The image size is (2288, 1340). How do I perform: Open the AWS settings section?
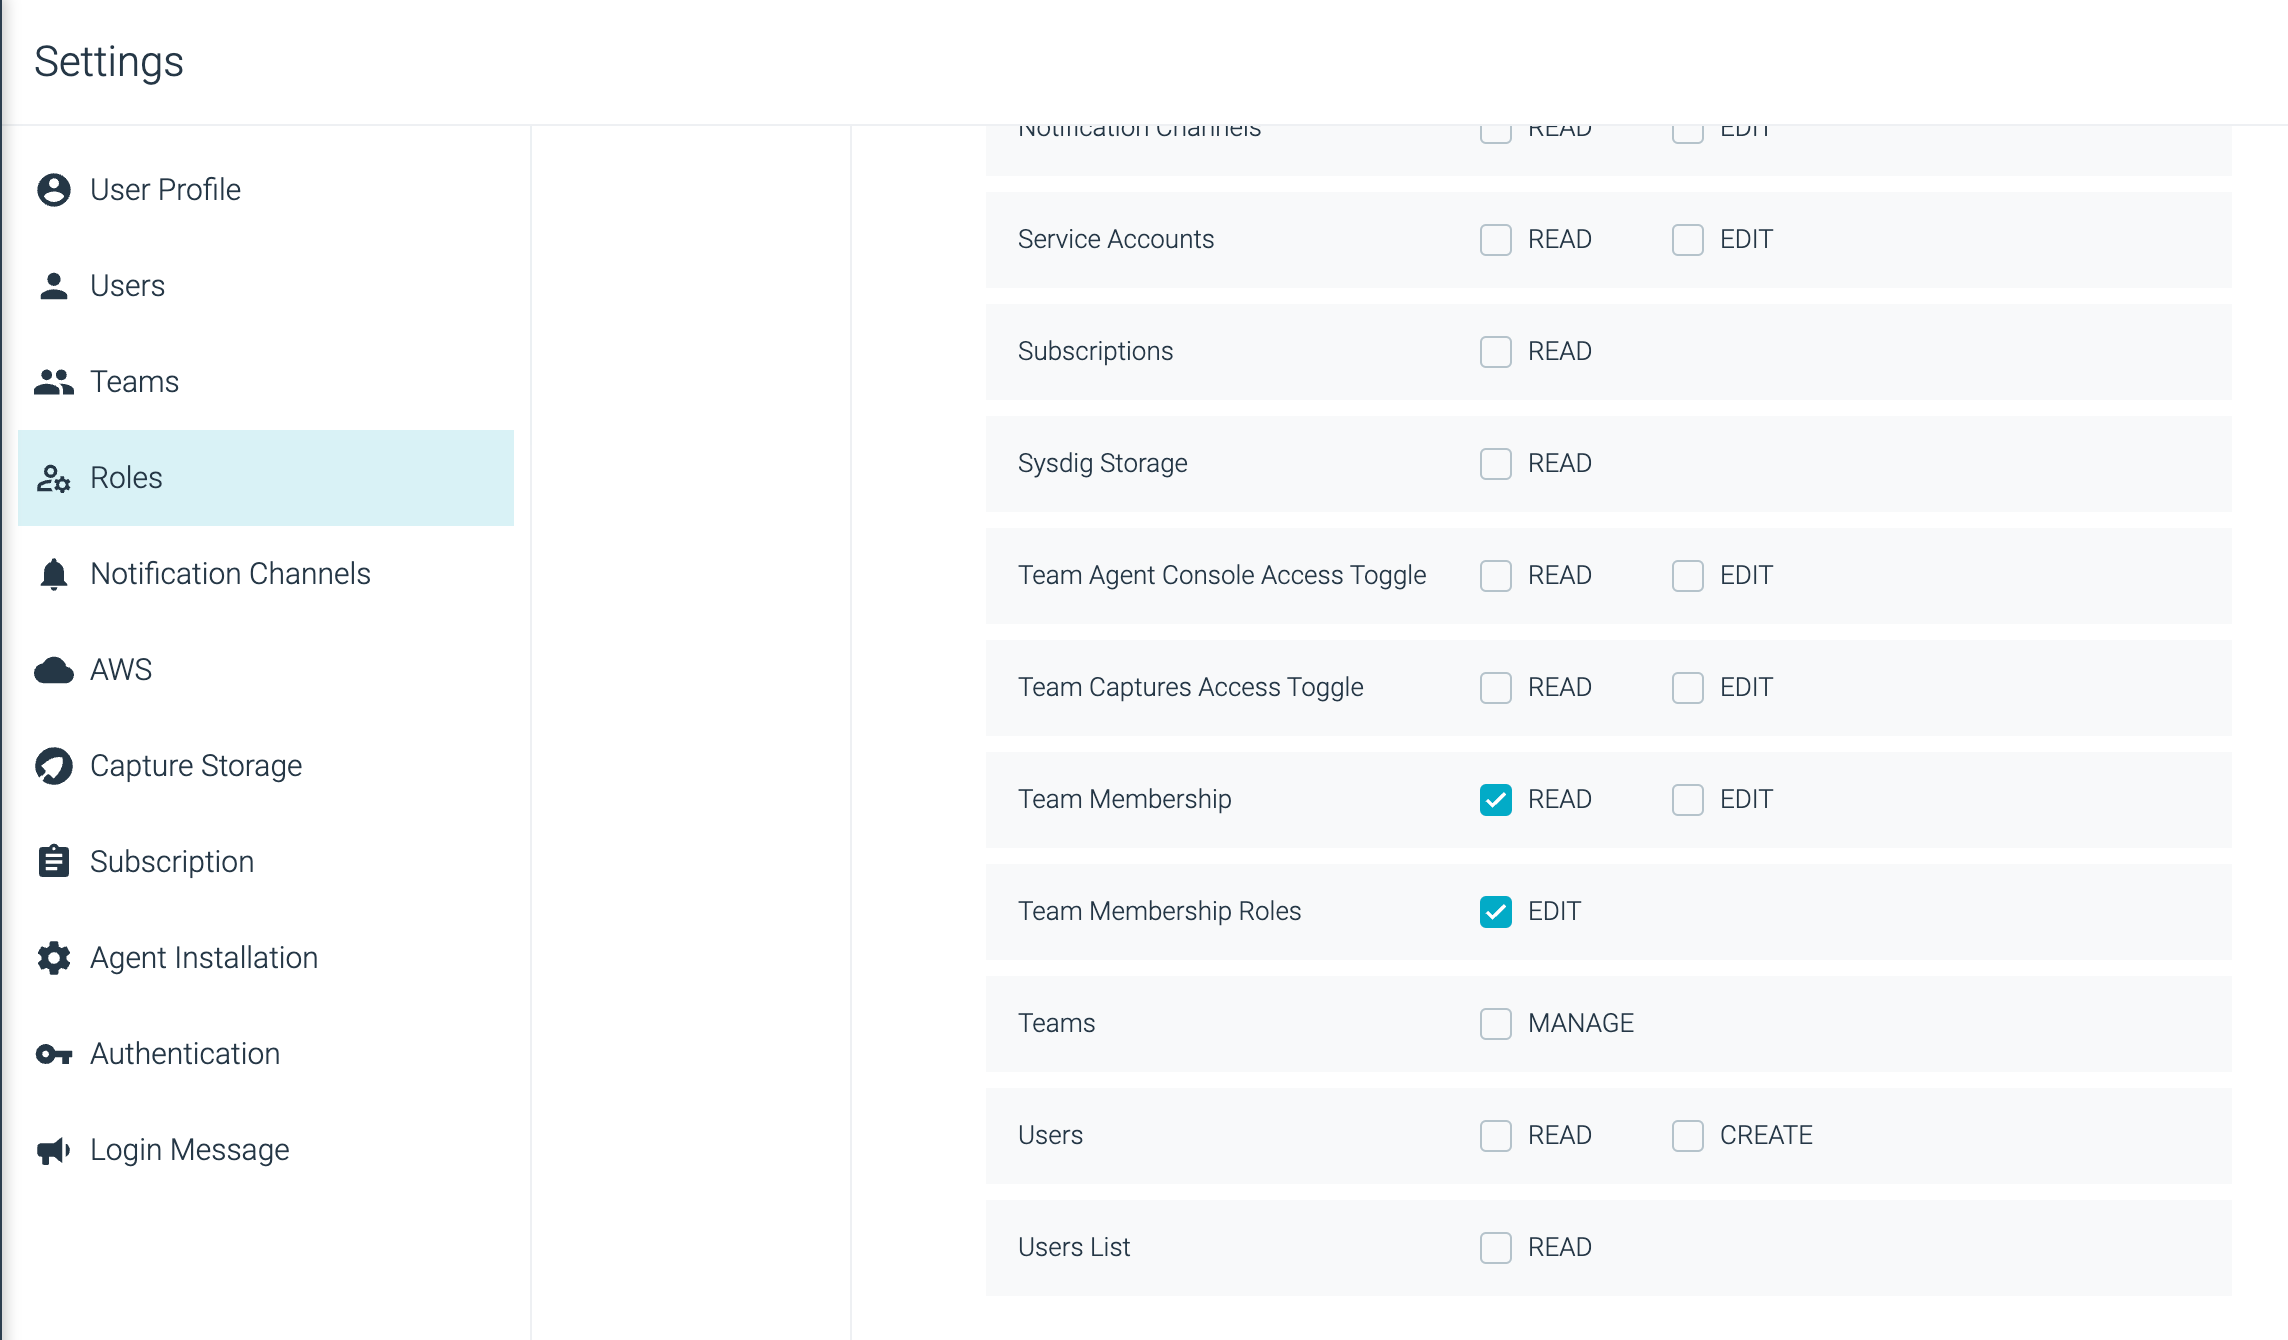[x=266, y=670]
